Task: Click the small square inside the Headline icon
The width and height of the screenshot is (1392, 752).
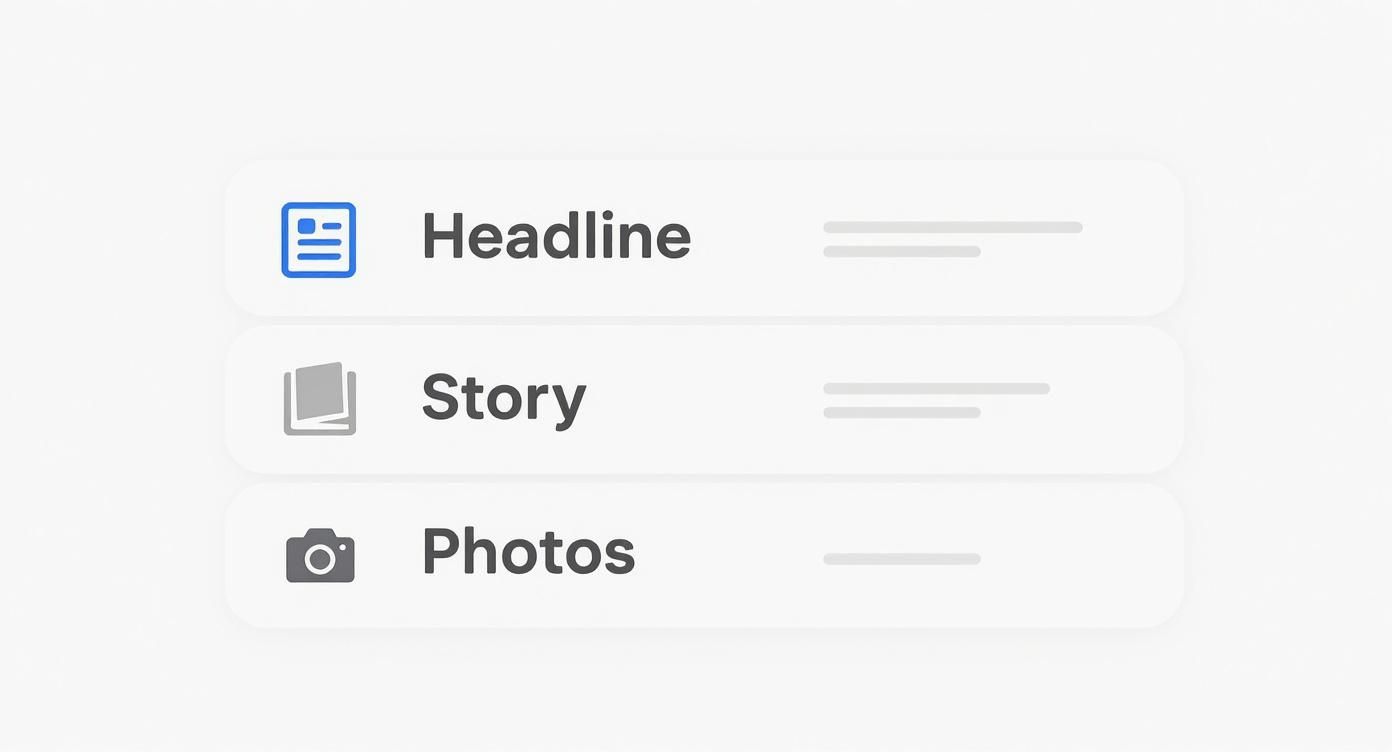Action: [307, 226]
